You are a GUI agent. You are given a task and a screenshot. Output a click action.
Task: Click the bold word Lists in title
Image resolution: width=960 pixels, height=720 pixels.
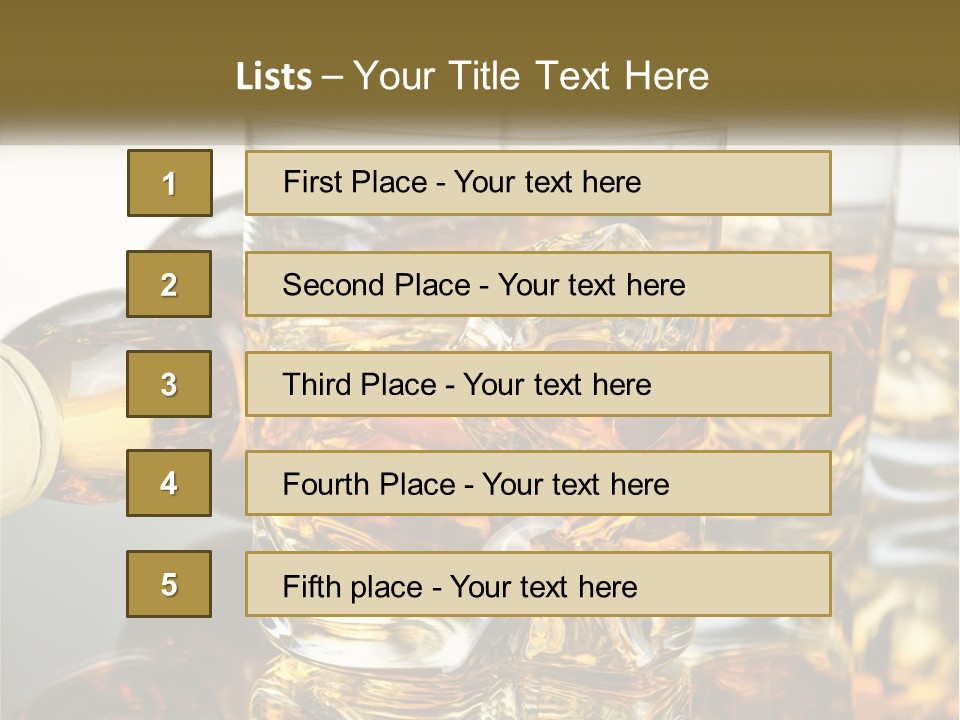[274, 76]
